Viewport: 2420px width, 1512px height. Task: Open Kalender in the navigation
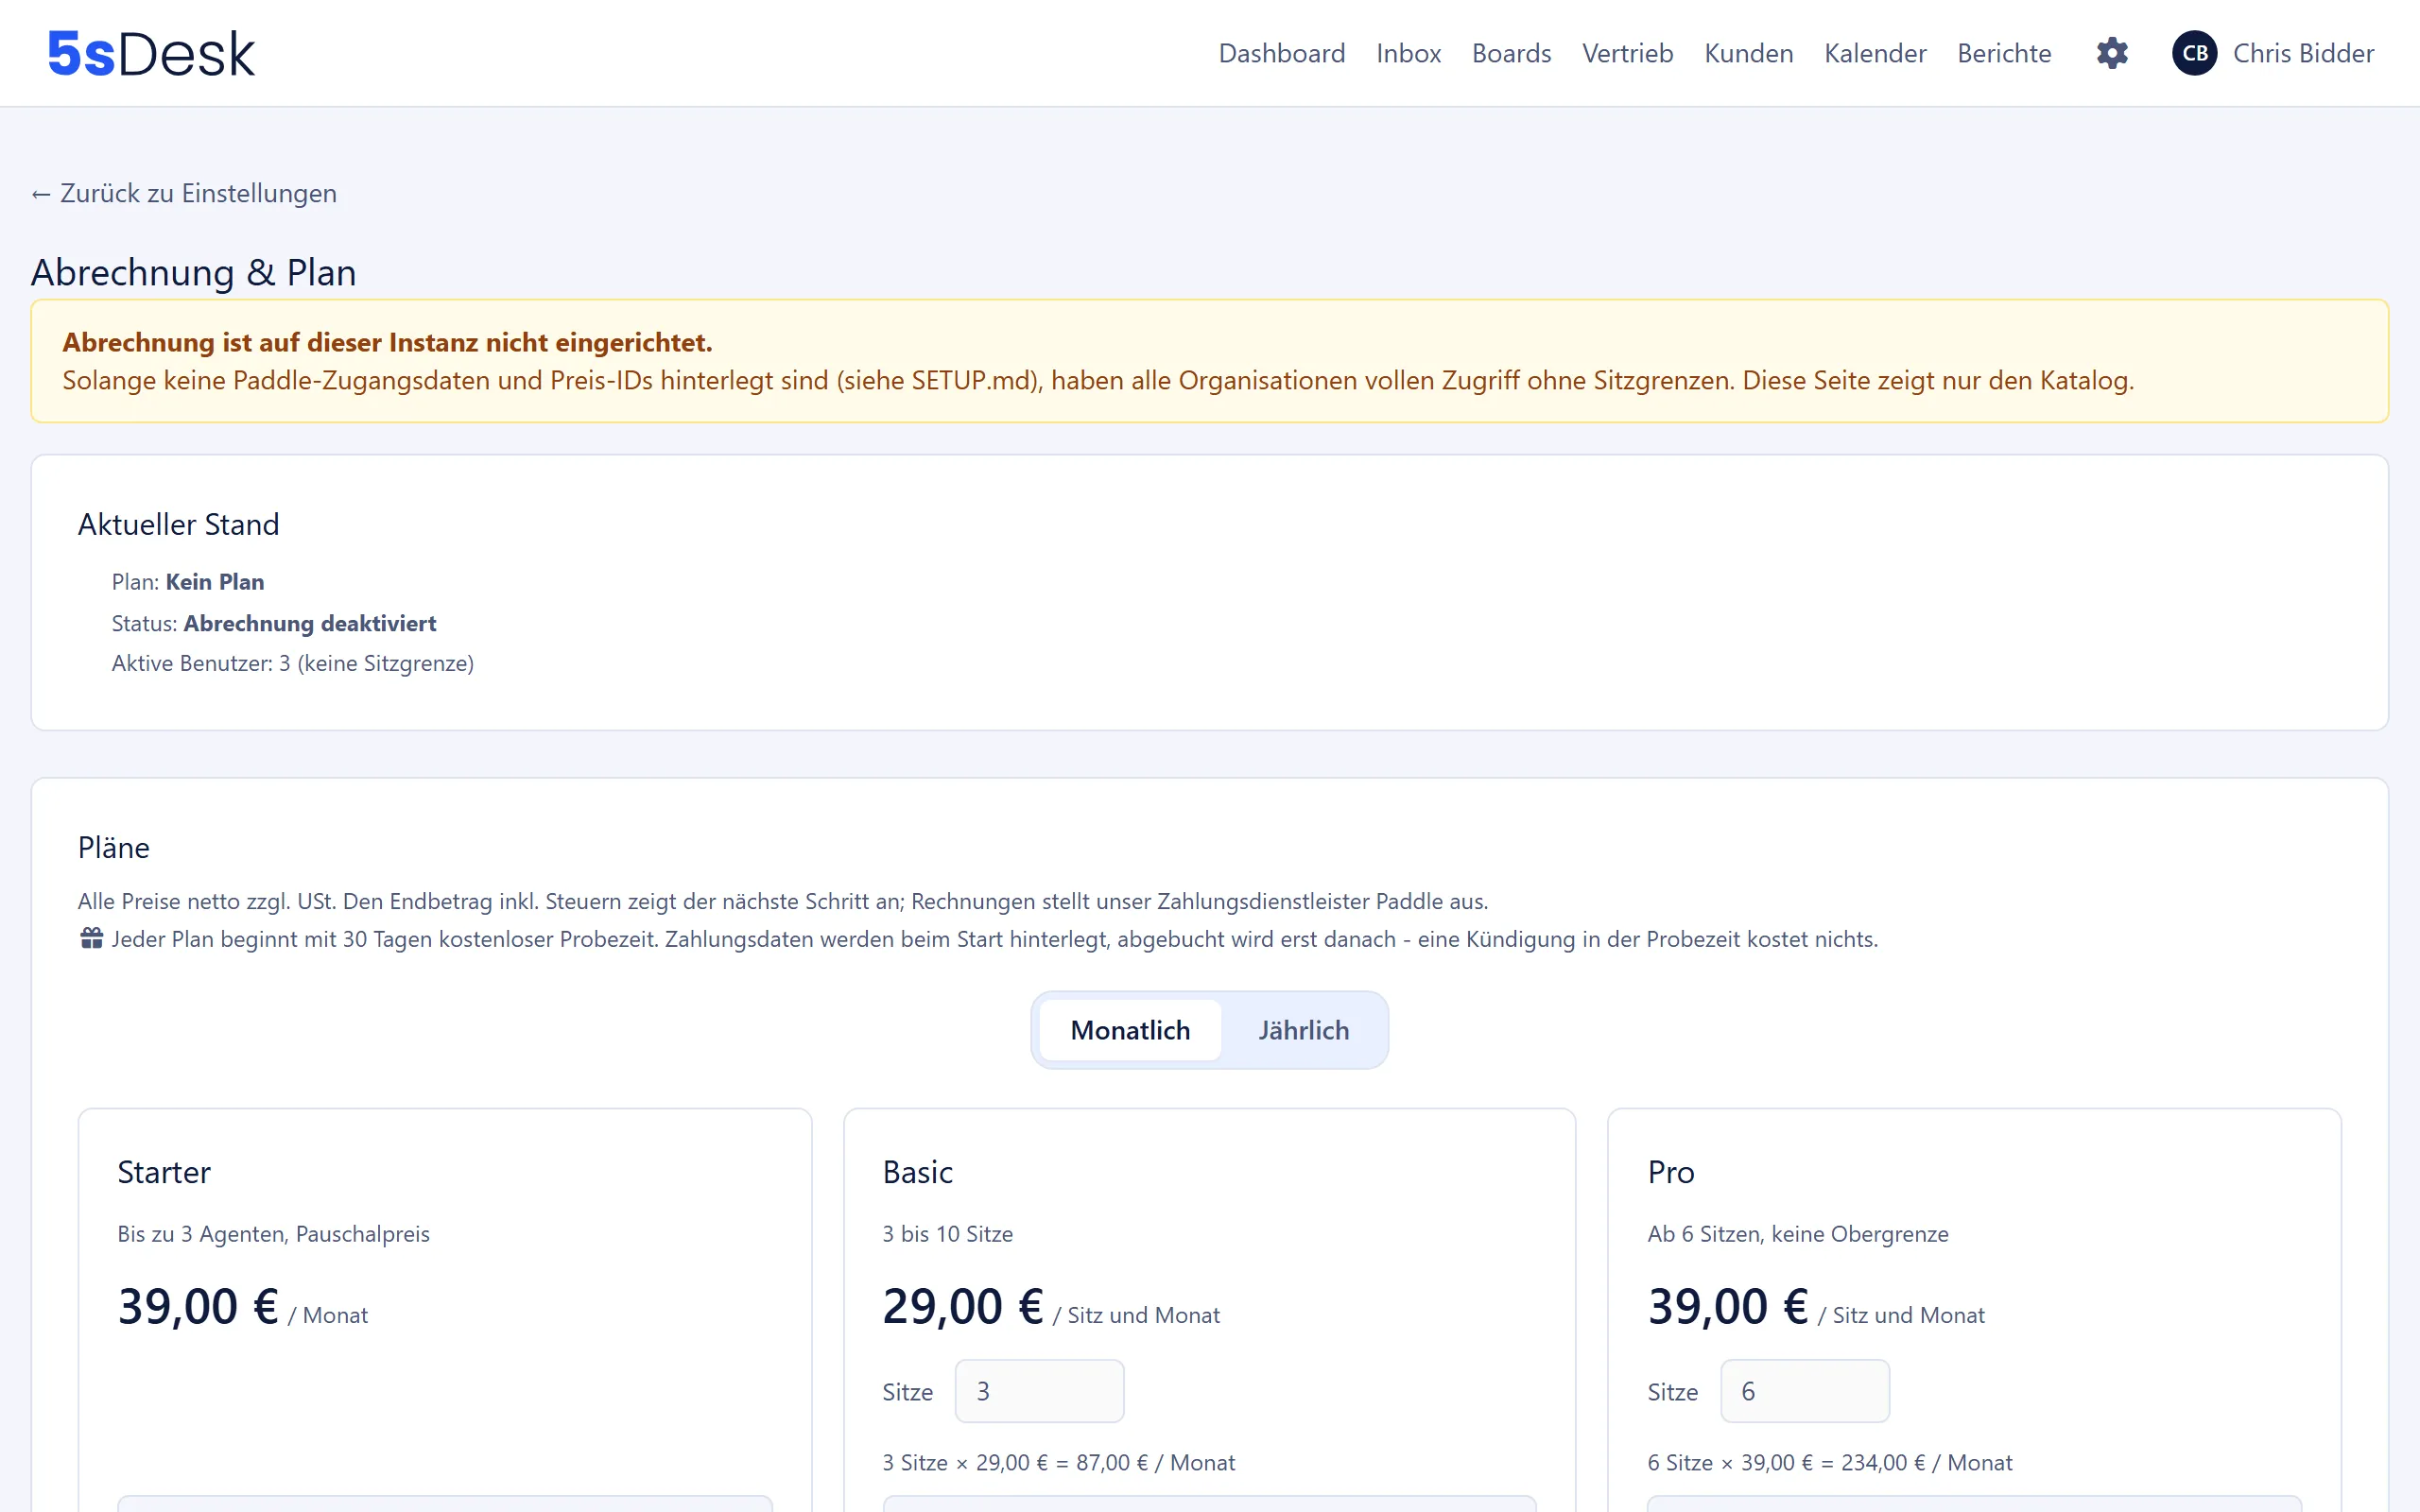(x=1875, y=53)
